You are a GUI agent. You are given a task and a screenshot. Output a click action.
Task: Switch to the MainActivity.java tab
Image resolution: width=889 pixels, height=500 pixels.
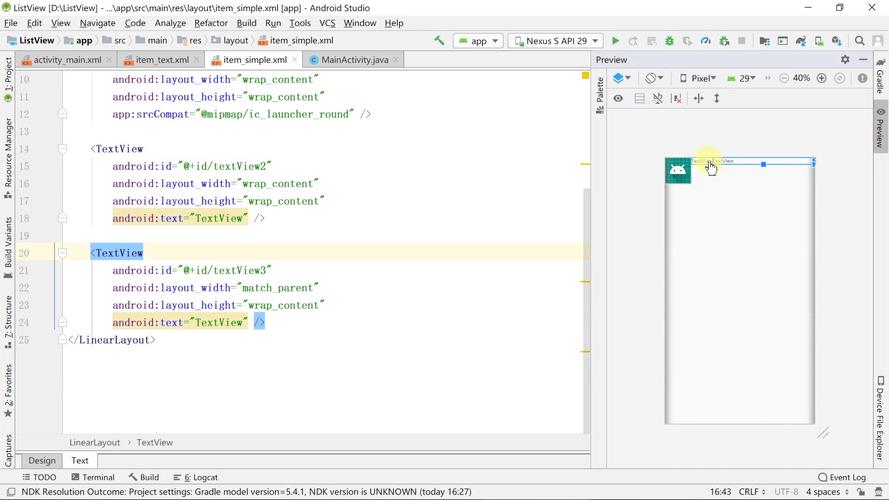point(354,60)
